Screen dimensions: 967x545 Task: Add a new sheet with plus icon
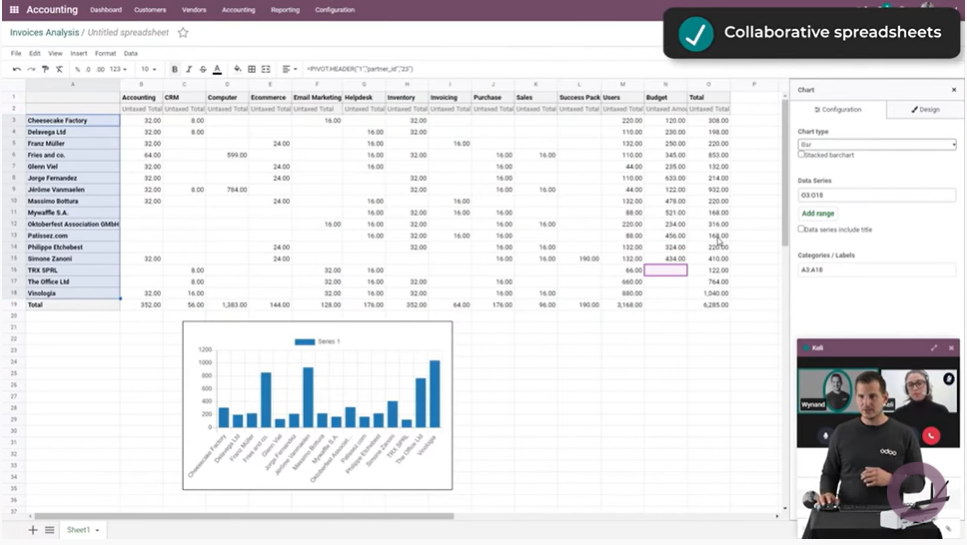point(33,530)
